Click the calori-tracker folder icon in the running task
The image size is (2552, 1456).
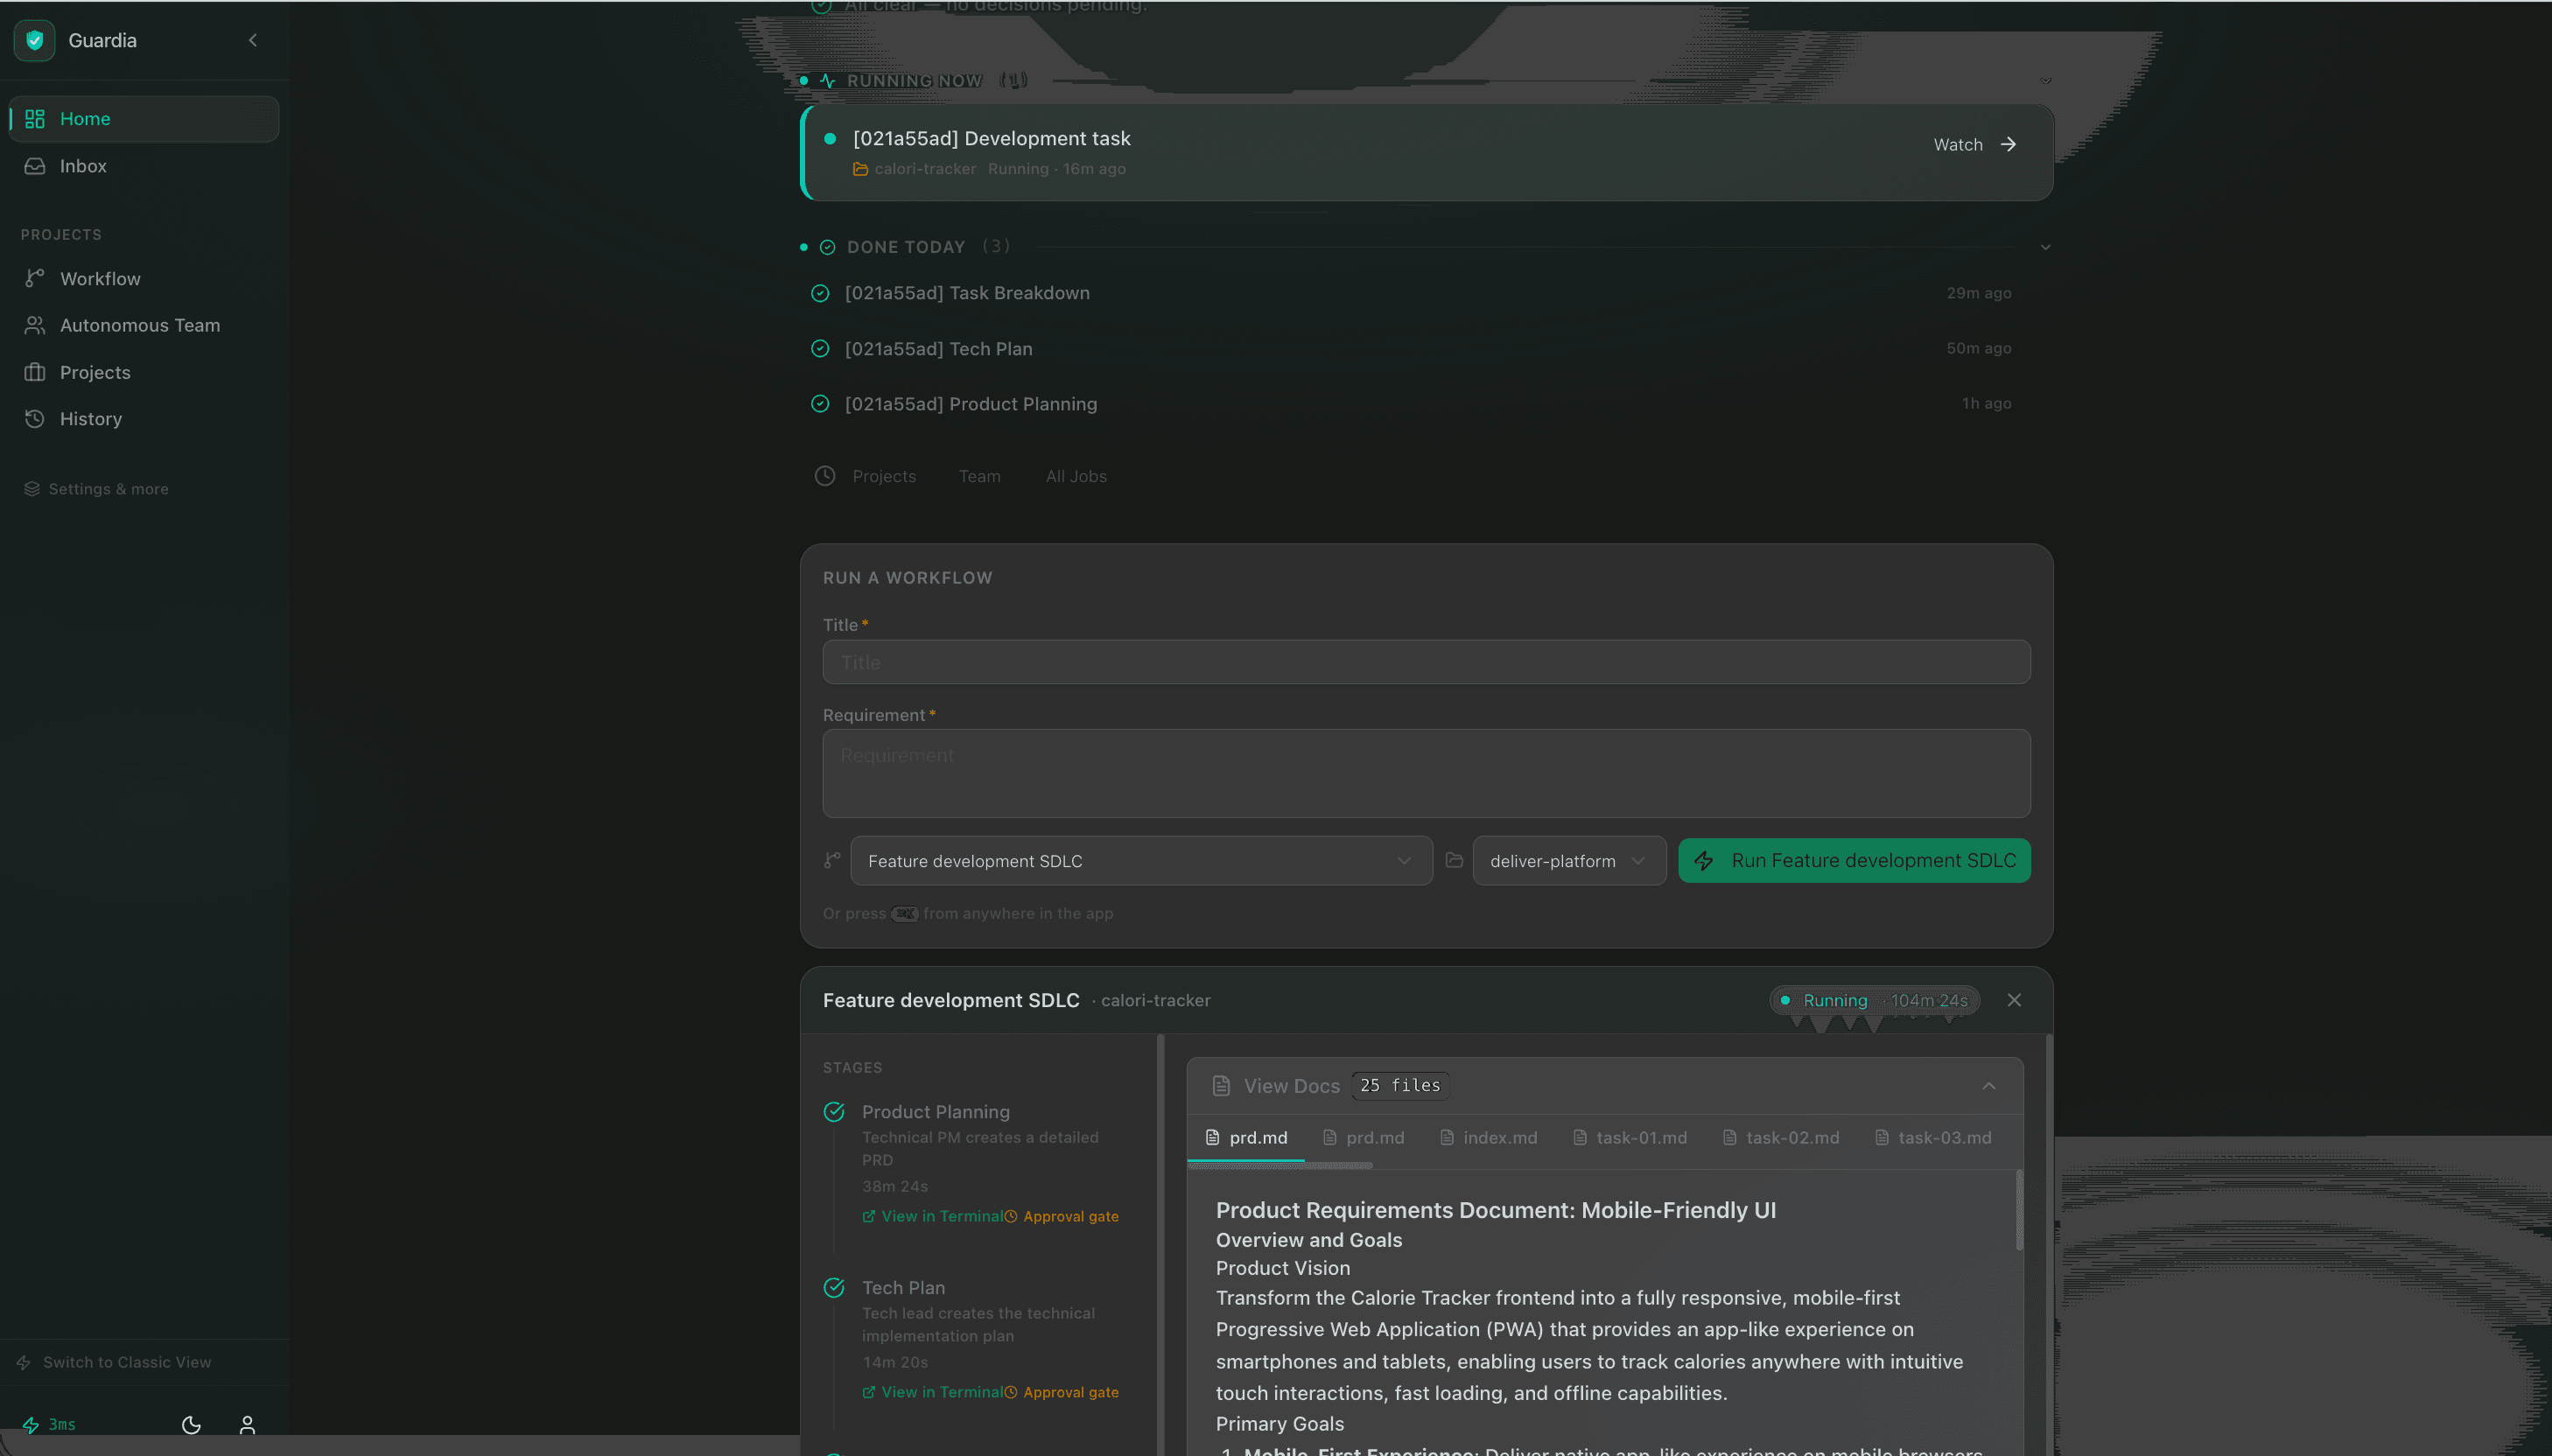[860, 169]
